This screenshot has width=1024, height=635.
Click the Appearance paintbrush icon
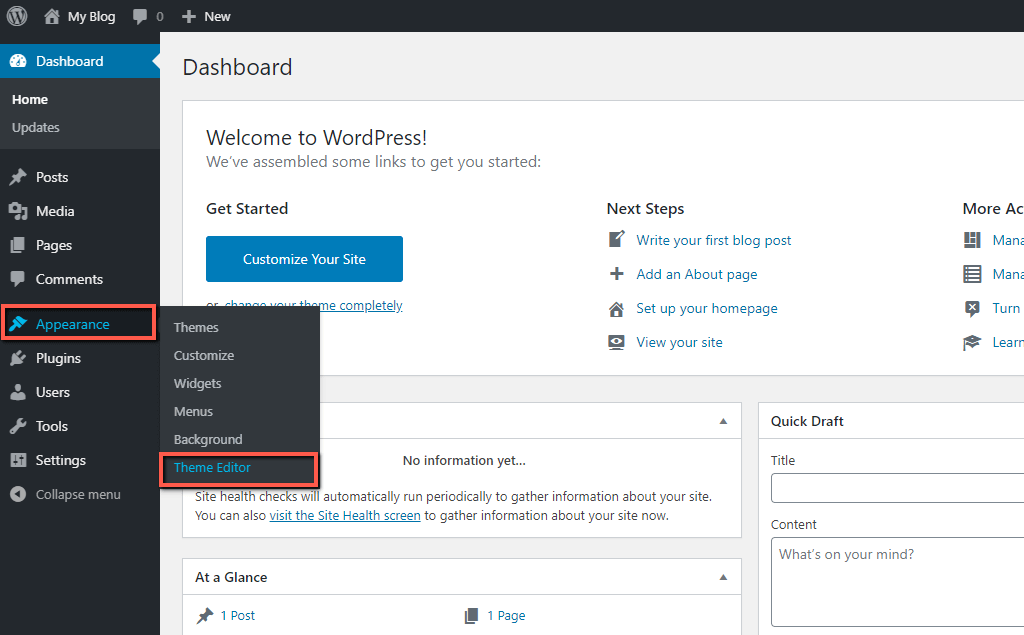pos(18,324)
